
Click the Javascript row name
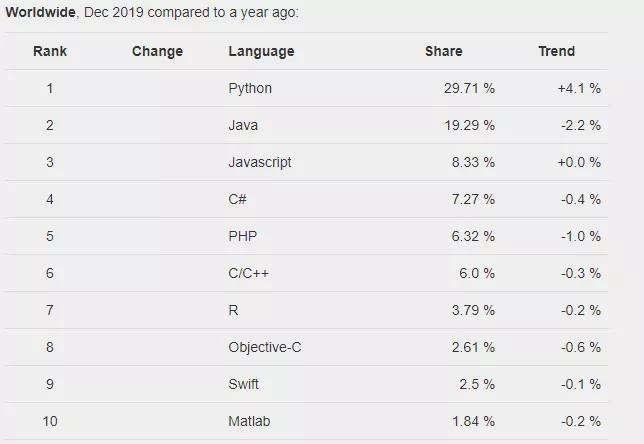[260, 162]
